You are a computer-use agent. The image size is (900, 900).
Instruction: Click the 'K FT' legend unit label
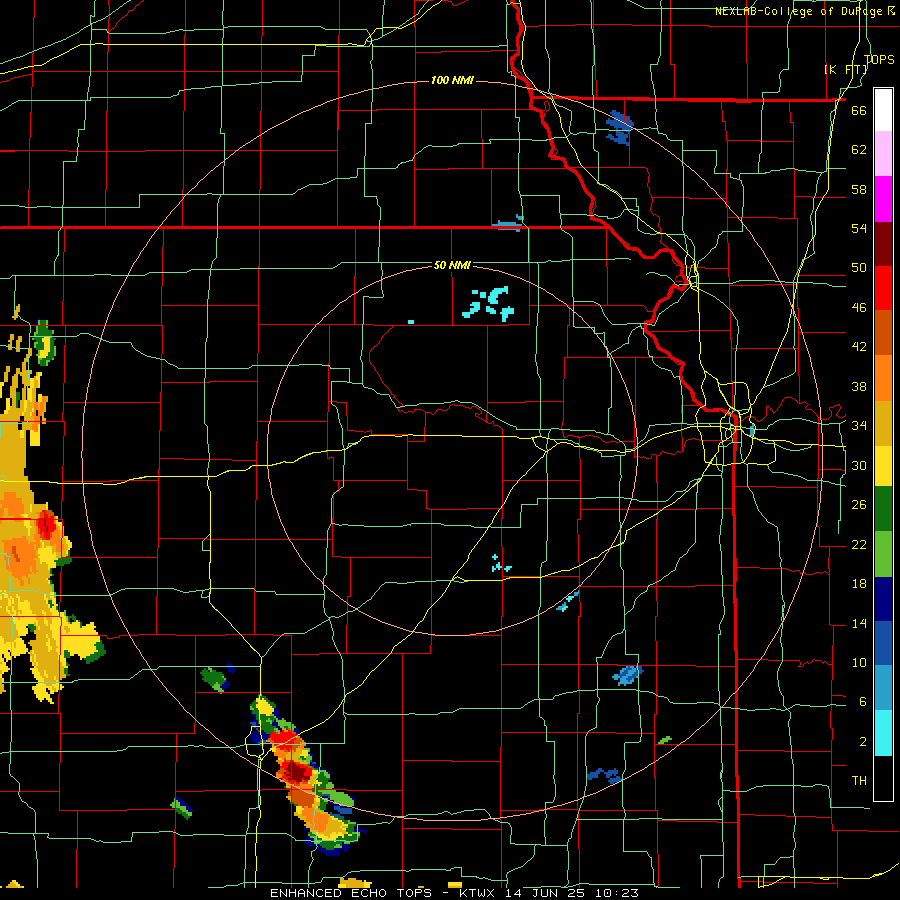click(845, 69)
